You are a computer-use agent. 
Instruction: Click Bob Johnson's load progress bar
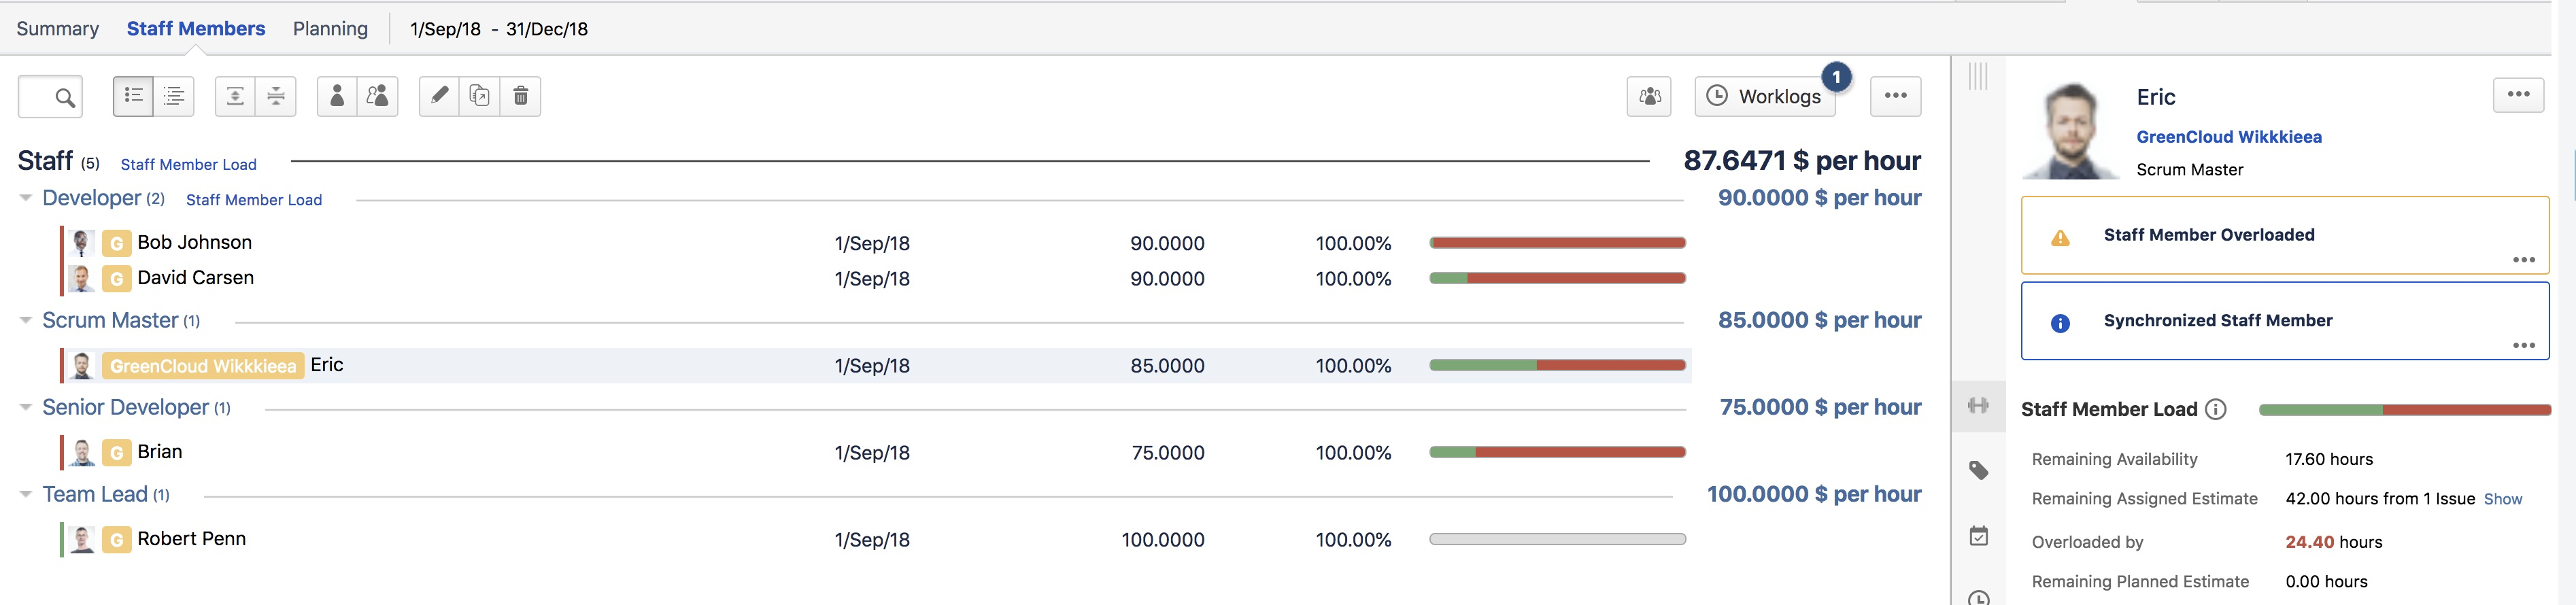pyautogui.click(x=1557, y=243)
